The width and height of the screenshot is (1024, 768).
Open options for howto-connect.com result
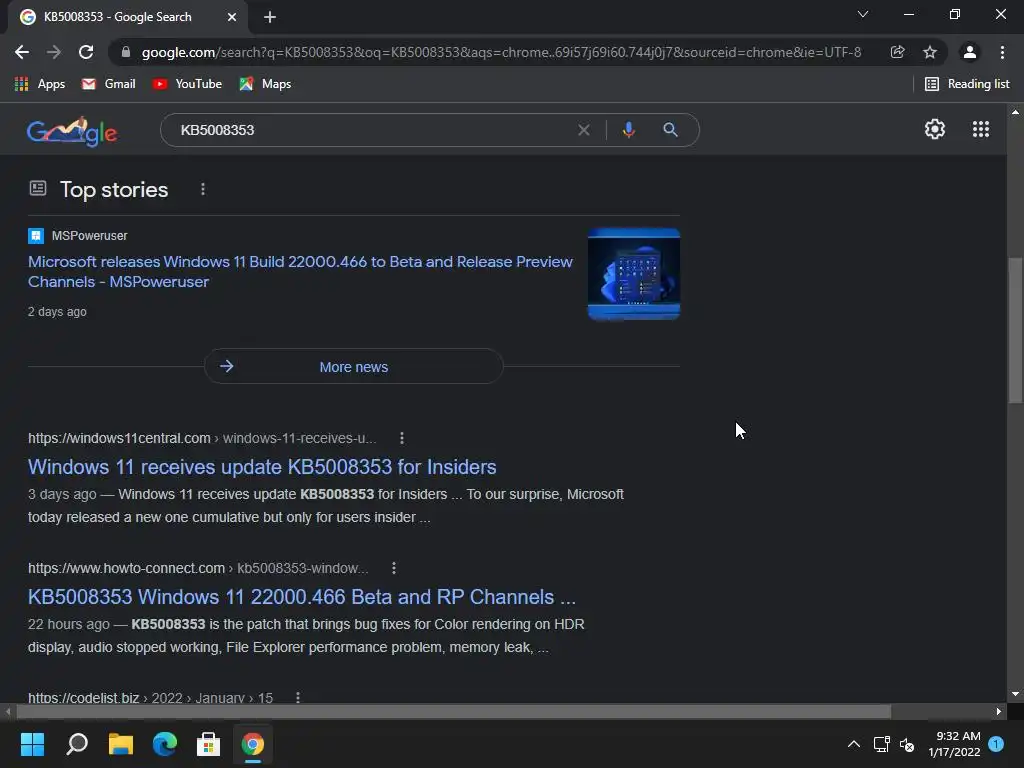tap(394, 568)
